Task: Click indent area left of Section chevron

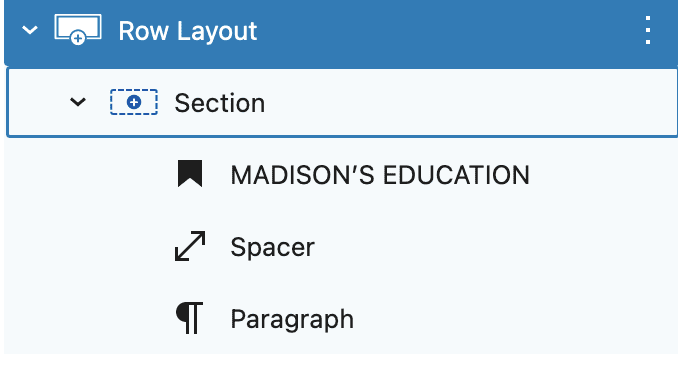Action: point(37,103)
